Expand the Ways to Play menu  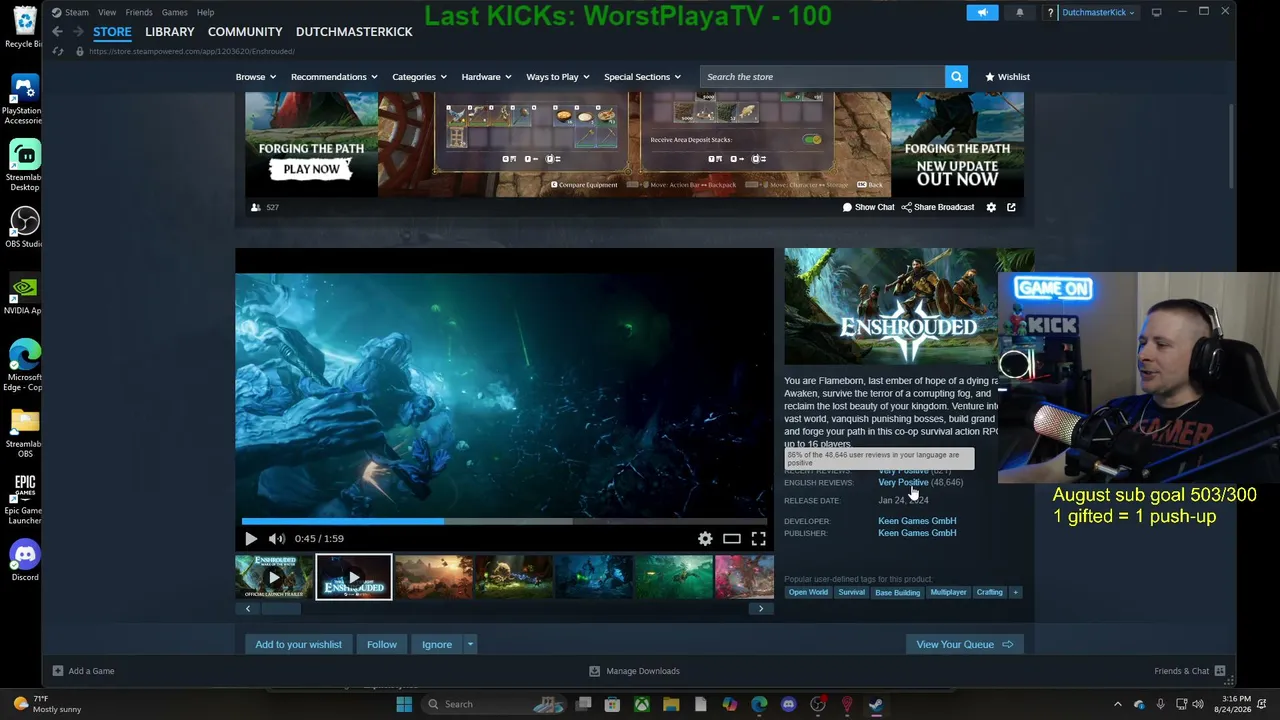557,77
